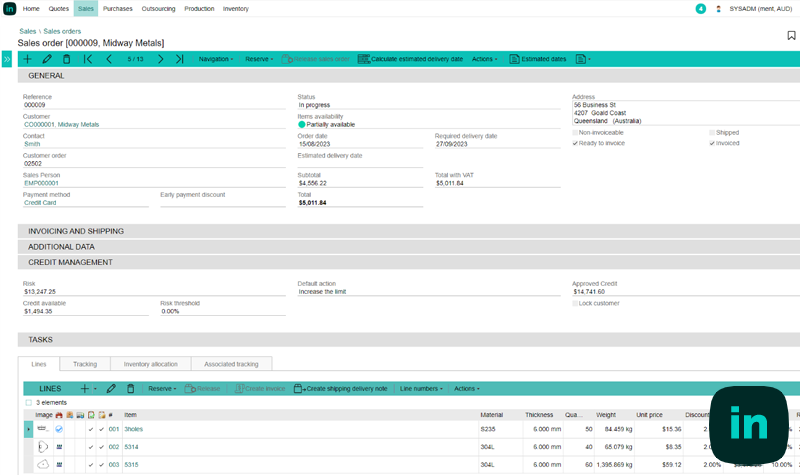Click the app logo in top-left corner

point(10,9)
